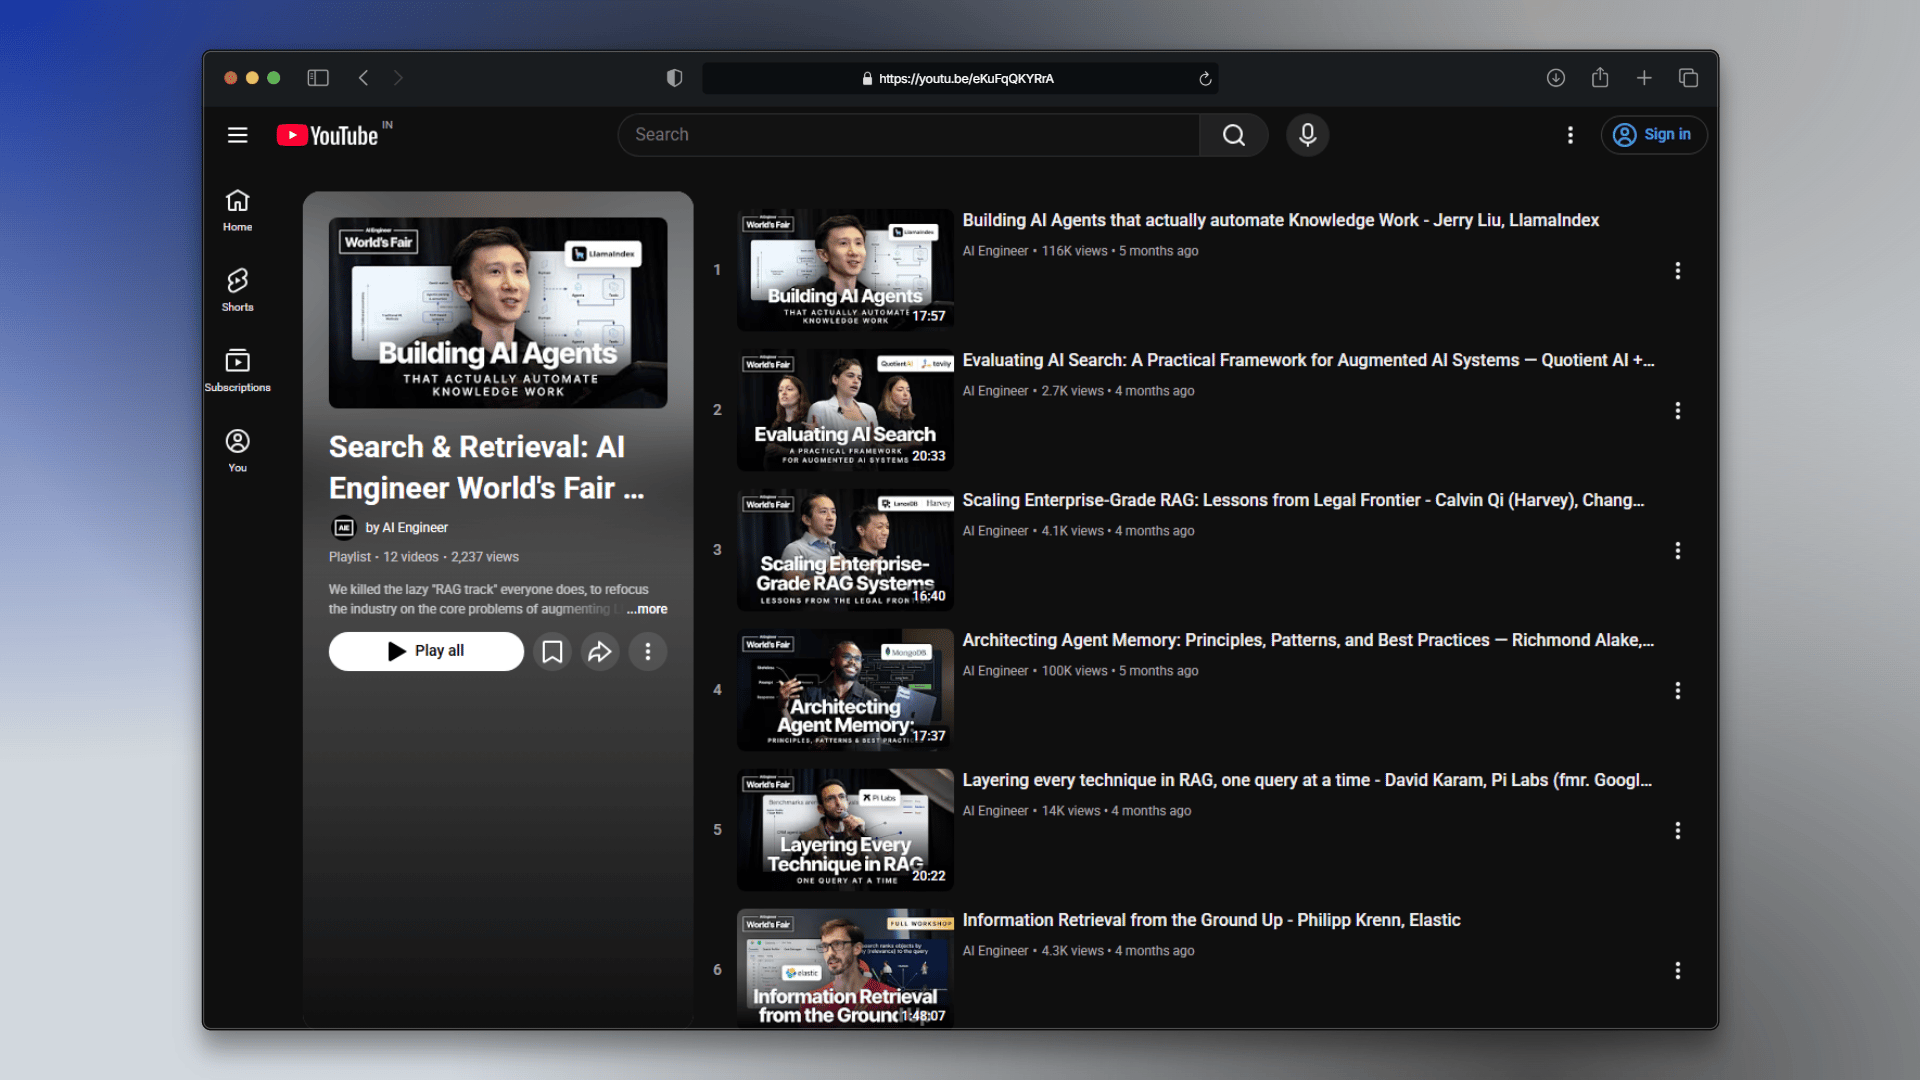Click Scaling Enterprise-Grade RAG Systems thumbnail
The height and width of the screenshot is (1080, 1920).
click(x=845, y=550)
